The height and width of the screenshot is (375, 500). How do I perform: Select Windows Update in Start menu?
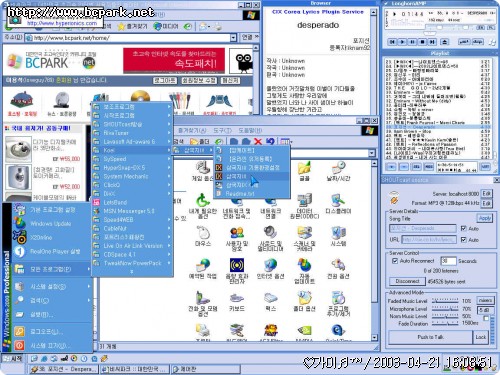(x=52, y=224)
